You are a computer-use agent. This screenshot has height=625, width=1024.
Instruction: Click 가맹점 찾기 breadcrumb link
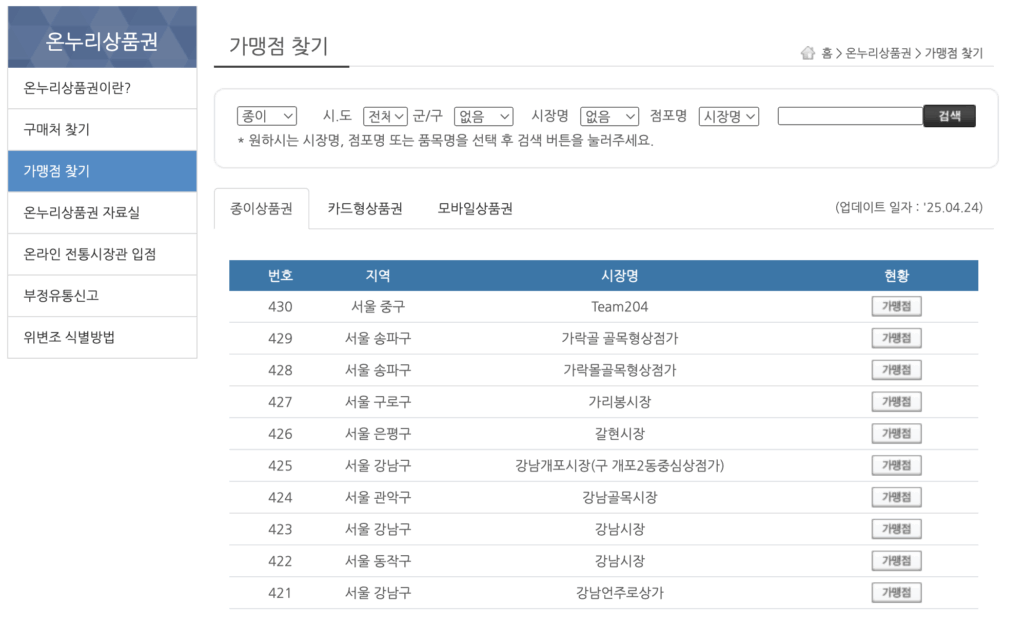(953, 54)
